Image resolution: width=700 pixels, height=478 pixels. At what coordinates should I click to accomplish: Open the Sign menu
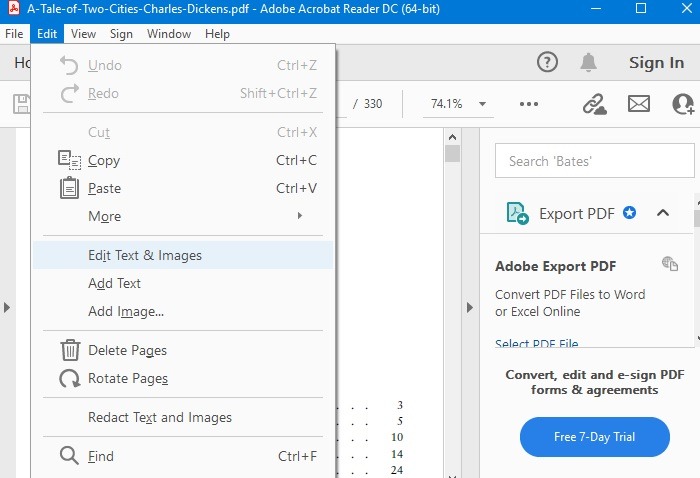coord(121,34)
